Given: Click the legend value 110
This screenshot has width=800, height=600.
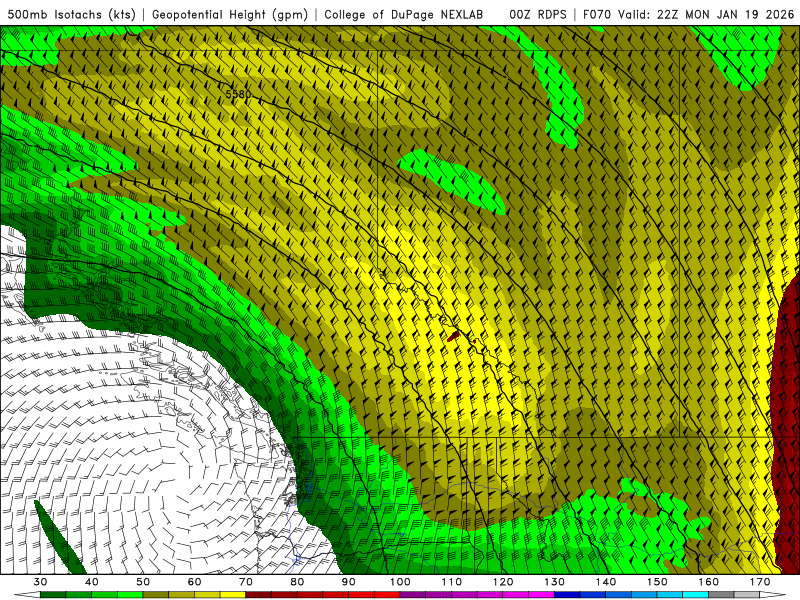Looking at the screenshot, I should point(452,582).
